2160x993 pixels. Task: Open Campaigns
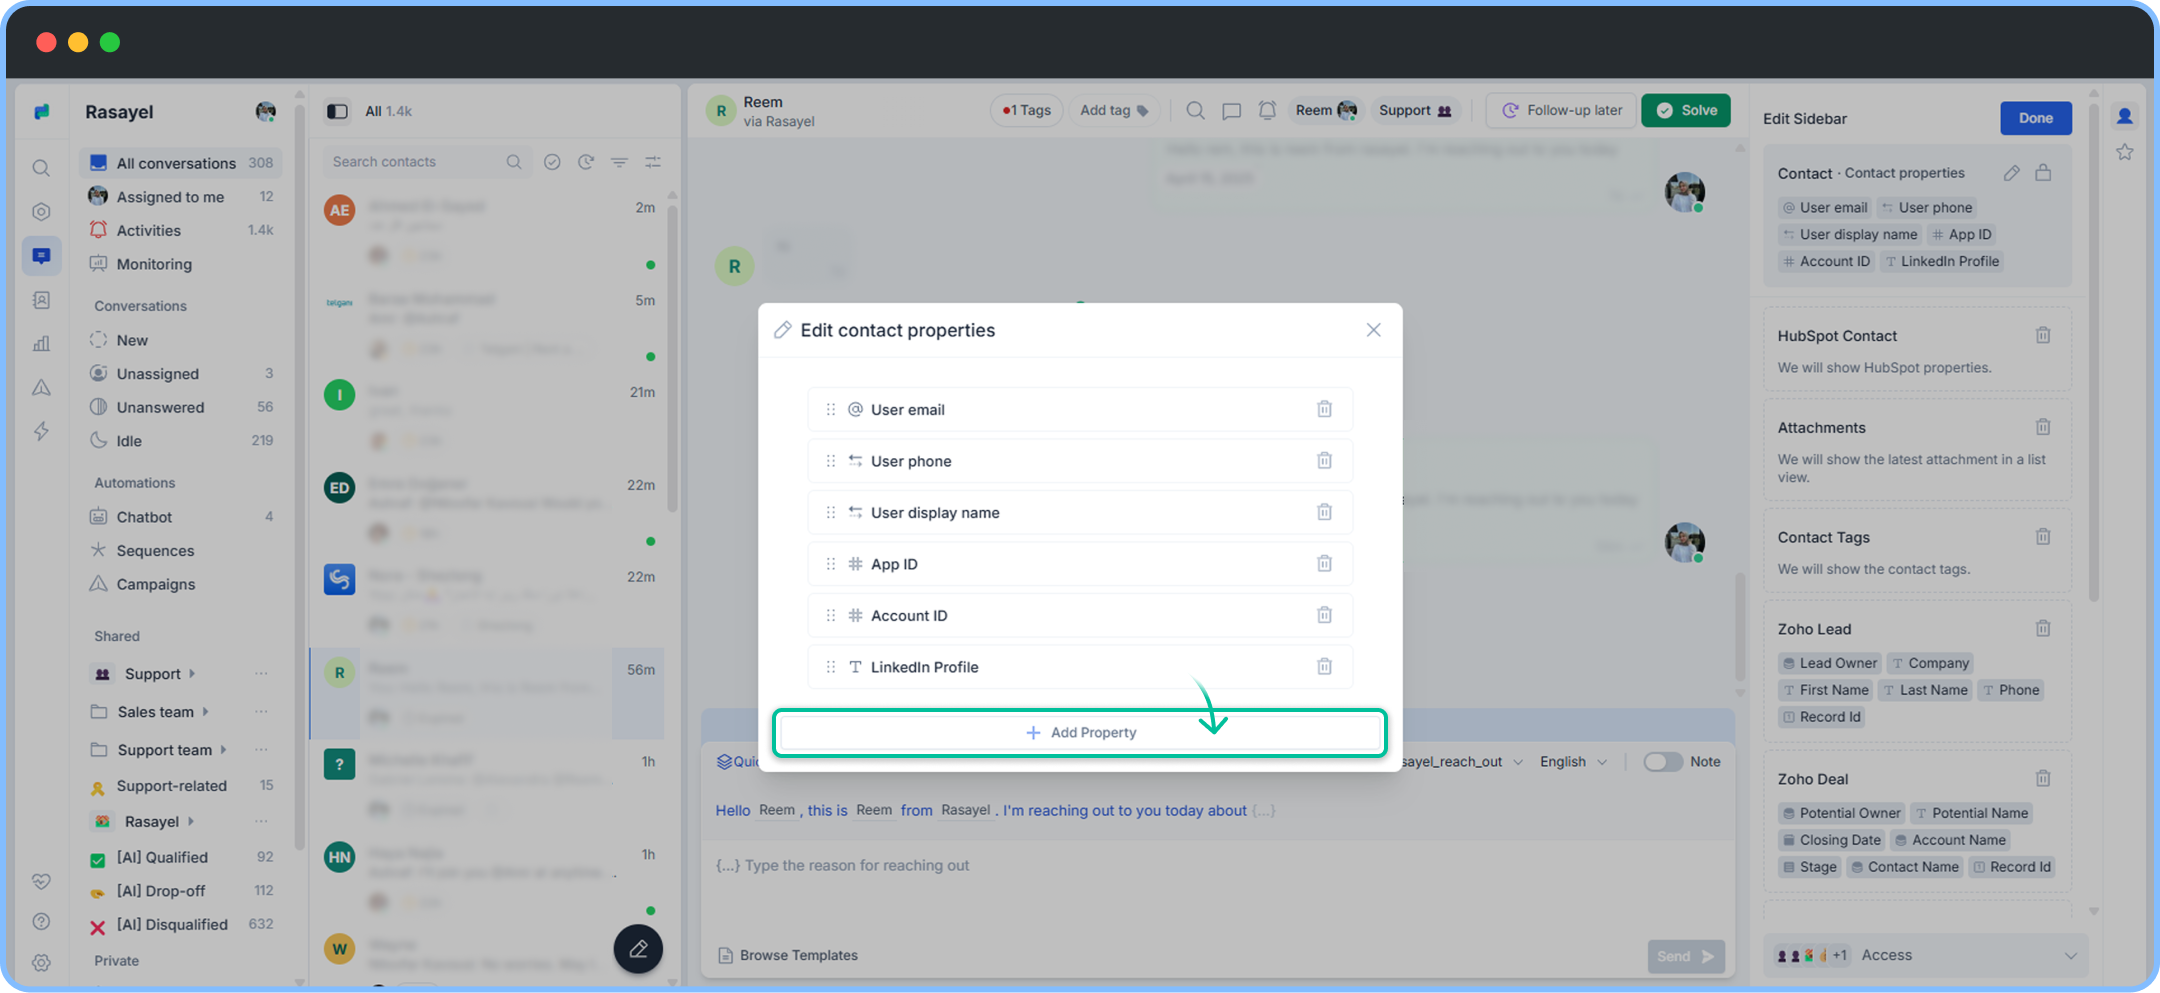click(181, 584)
